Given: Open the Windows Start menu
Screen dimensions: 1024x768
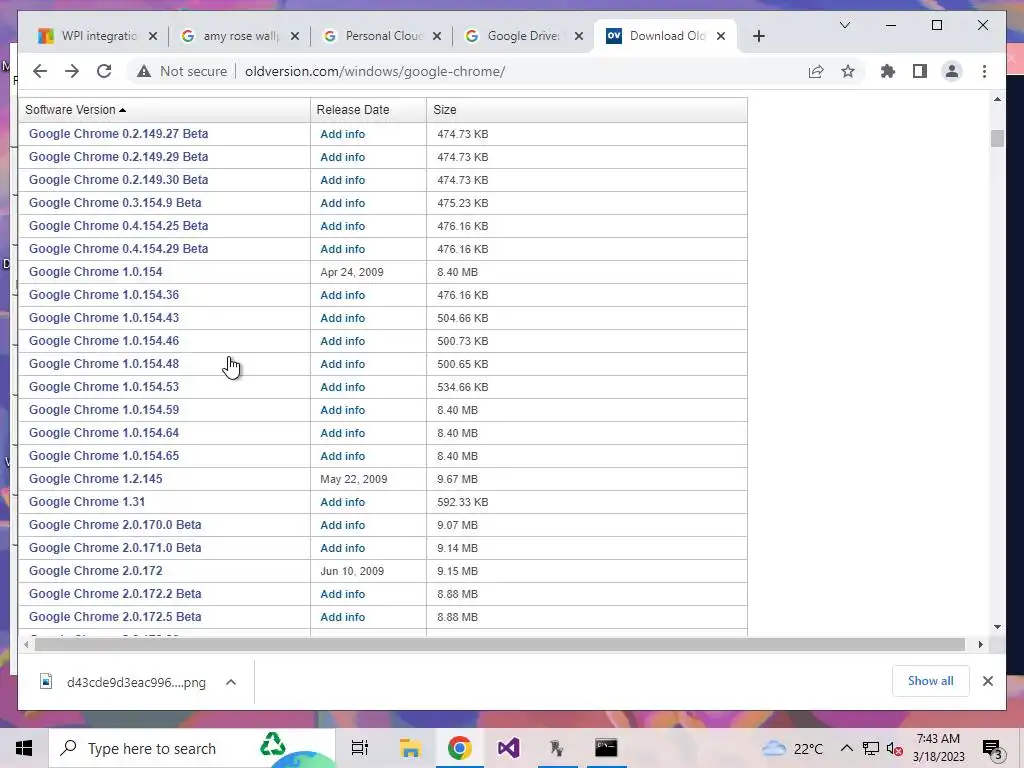Looking at the screenshot, I should (24, 748).
